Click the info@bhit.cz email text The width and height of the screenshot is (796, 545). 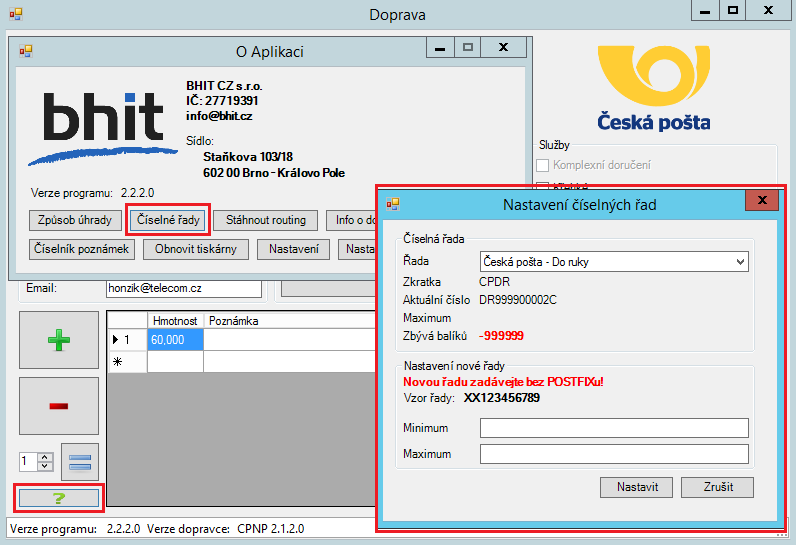(219, 116)
